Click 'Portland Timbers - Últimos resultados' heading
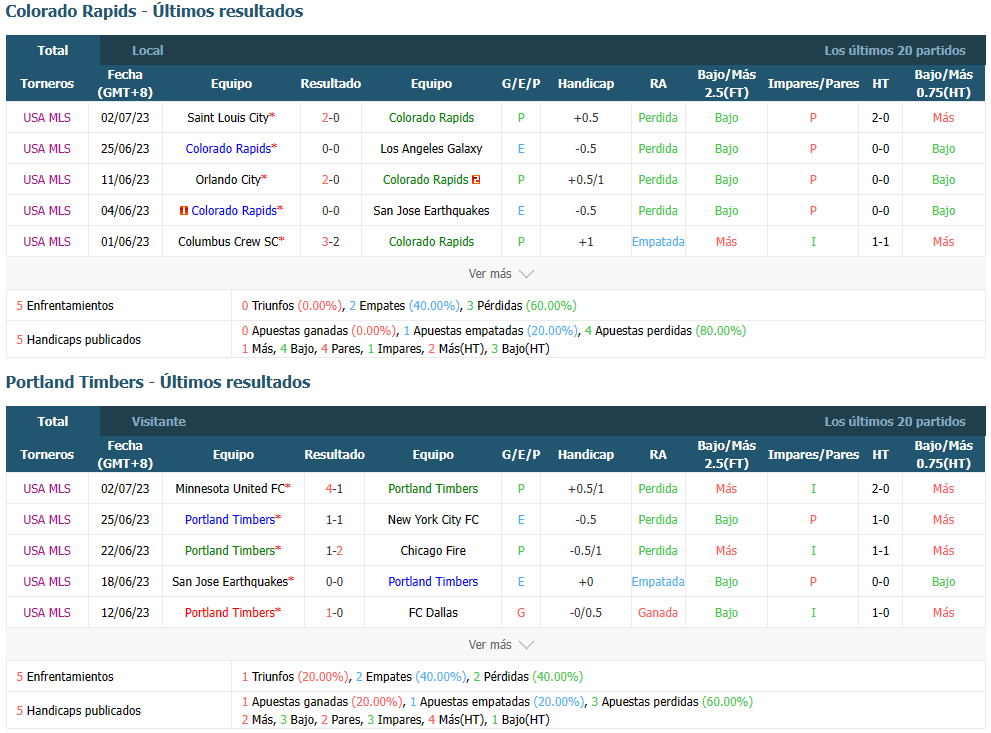Screen dimensions: 991x733 coord(158,382)
